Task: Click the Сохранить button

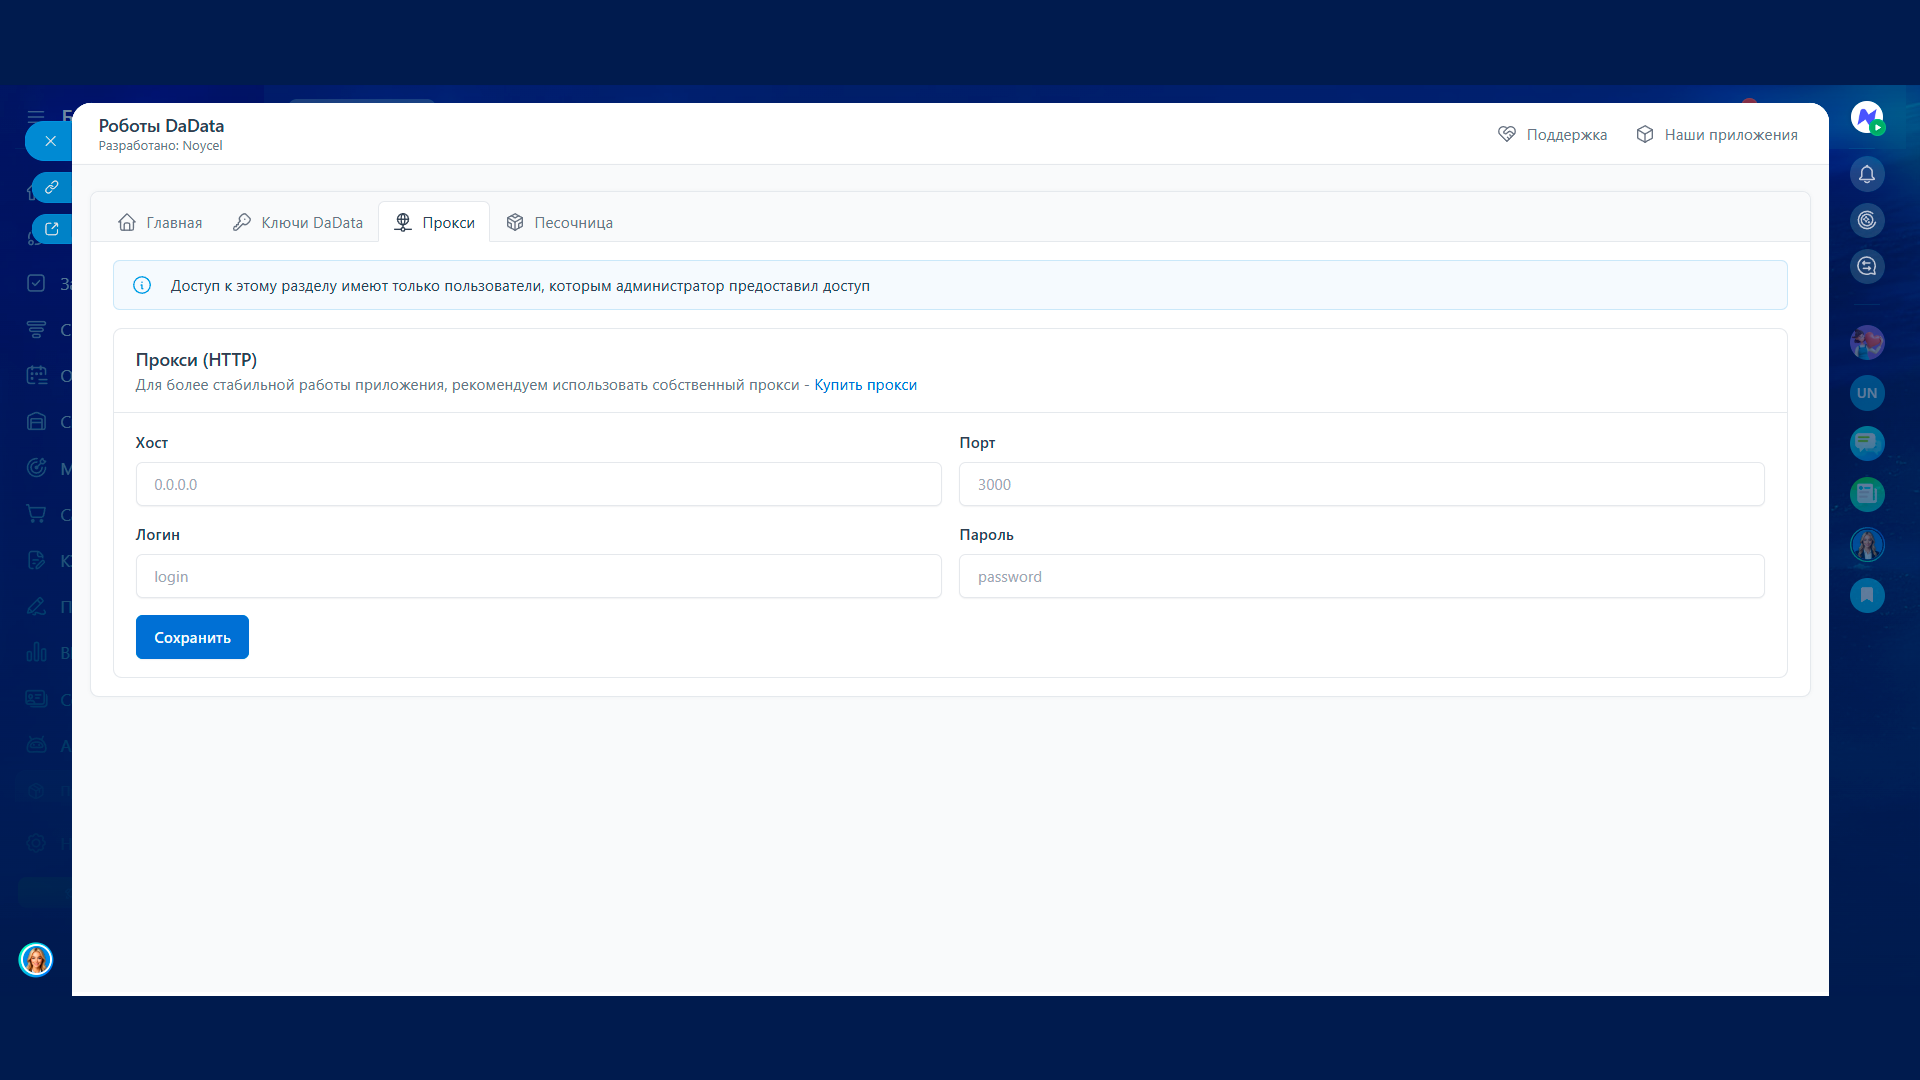Action: tap(192, 638)
